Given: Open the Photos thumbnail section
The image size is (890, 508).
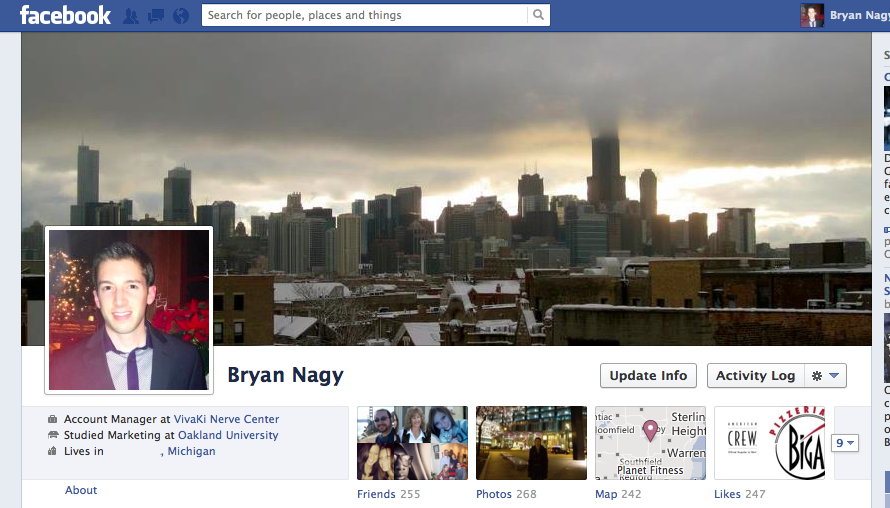Looking at the screenshot, I should tap(531, 443).
